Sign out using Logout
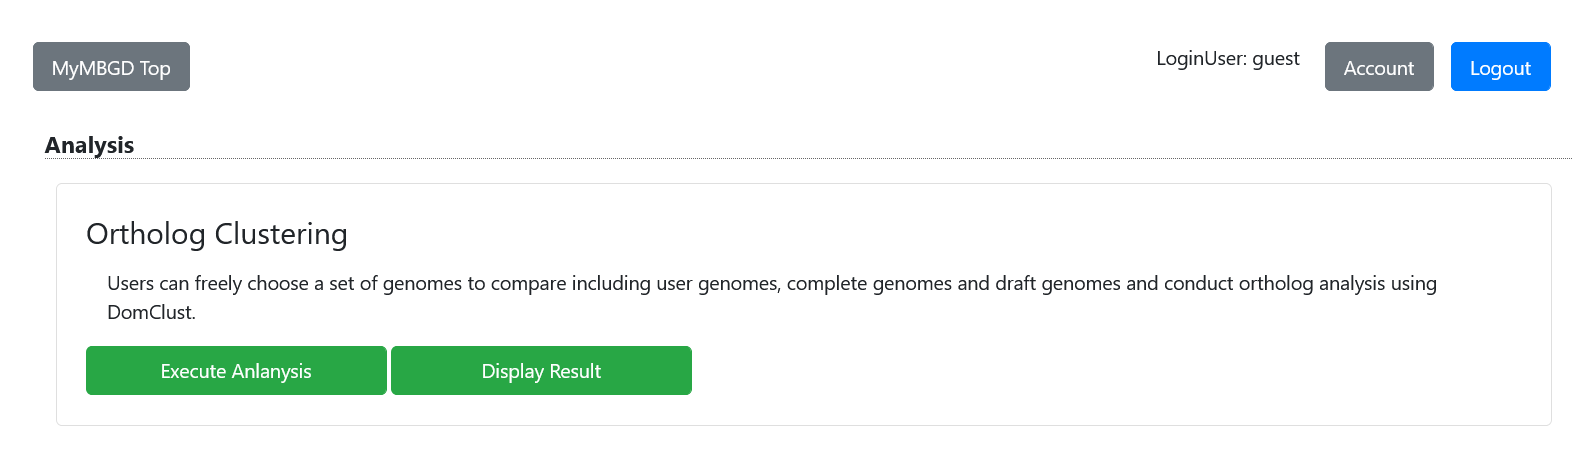1572x466 pixels. point(1500,67)
